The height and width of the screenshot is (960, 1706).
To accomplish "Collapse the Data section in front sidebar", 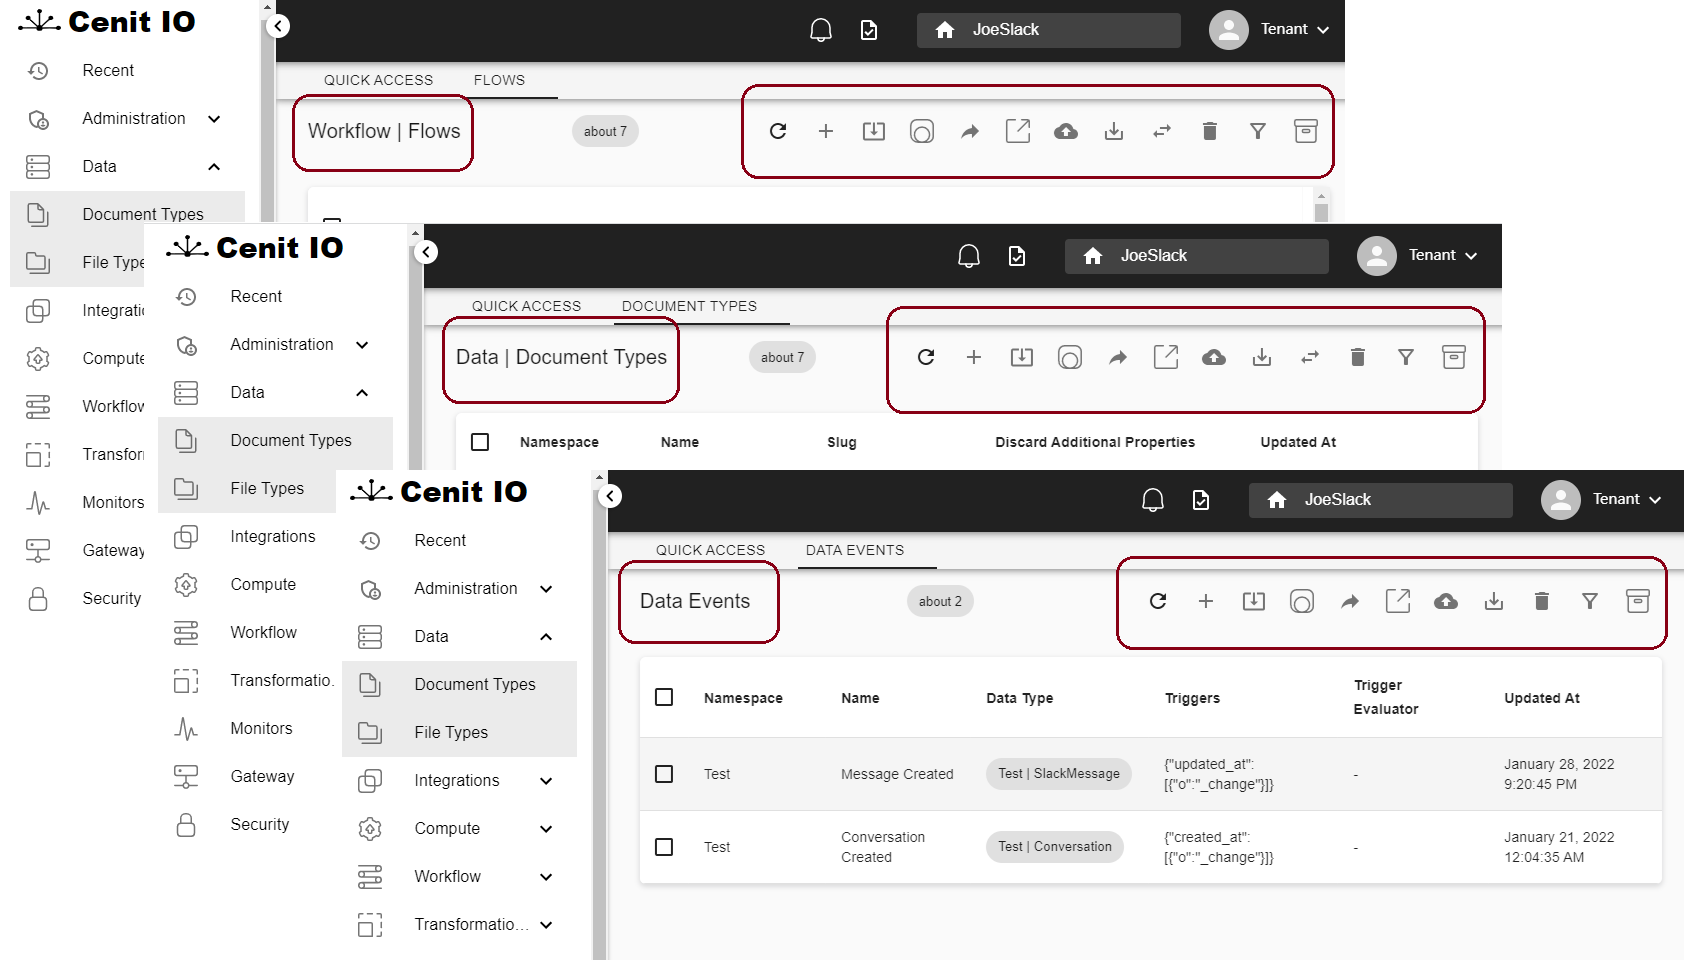I will [546, 637].
